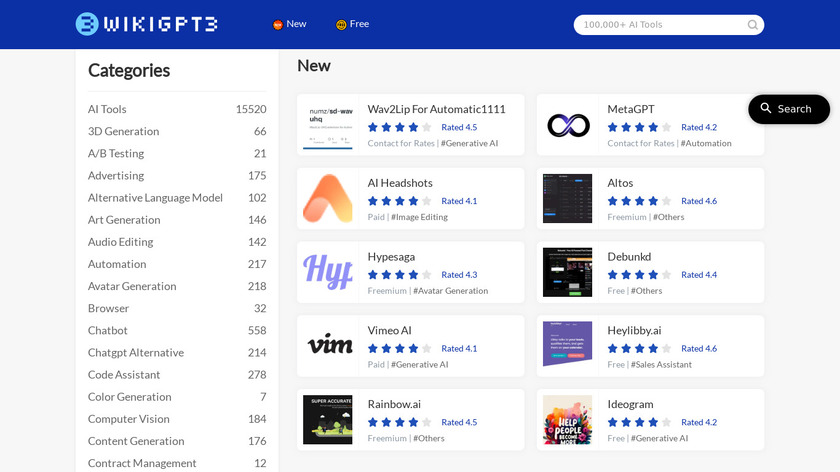
Task: Open the Free menu item
Action: tap(352, 24)
